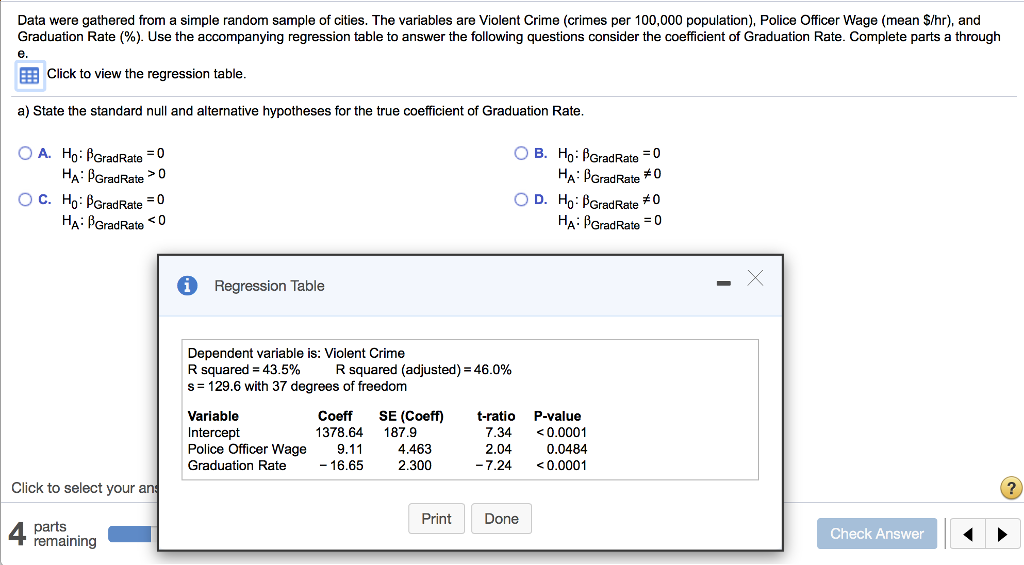Select answer option A

pos(25,153)
